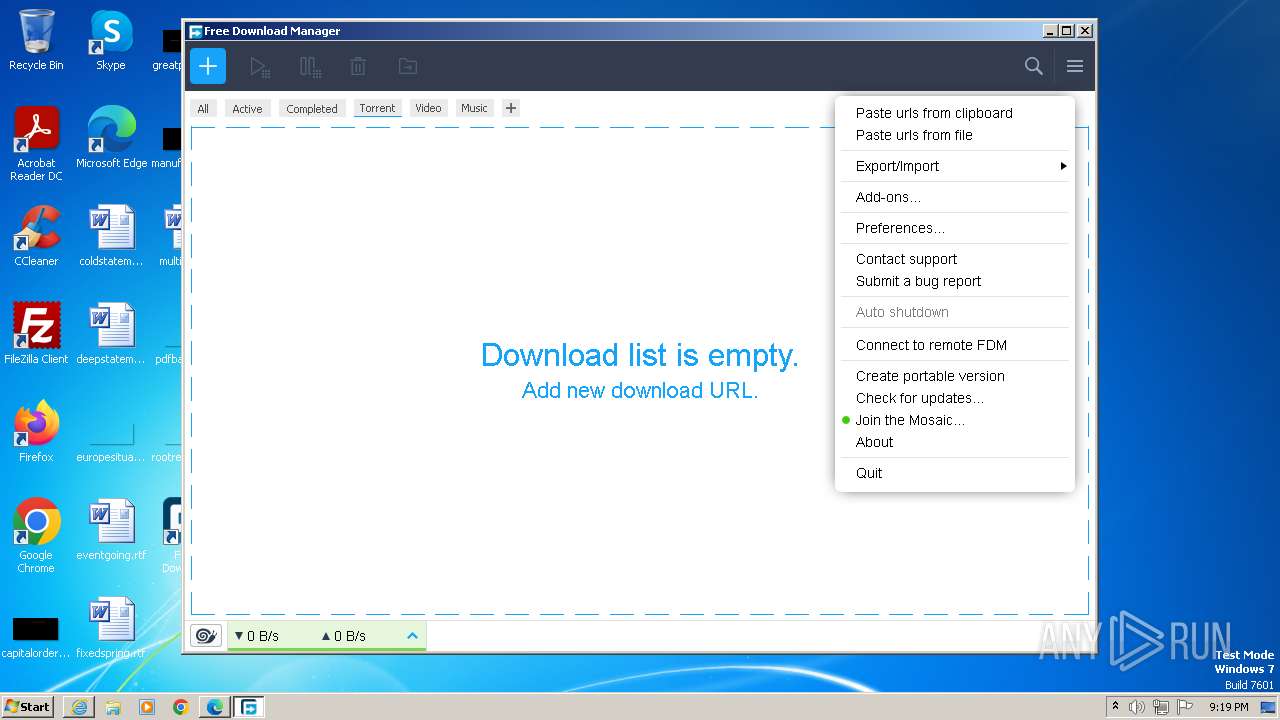Expand the traffic speed panel chevron
1280x720 pixels.
click(x=412, y=635)
